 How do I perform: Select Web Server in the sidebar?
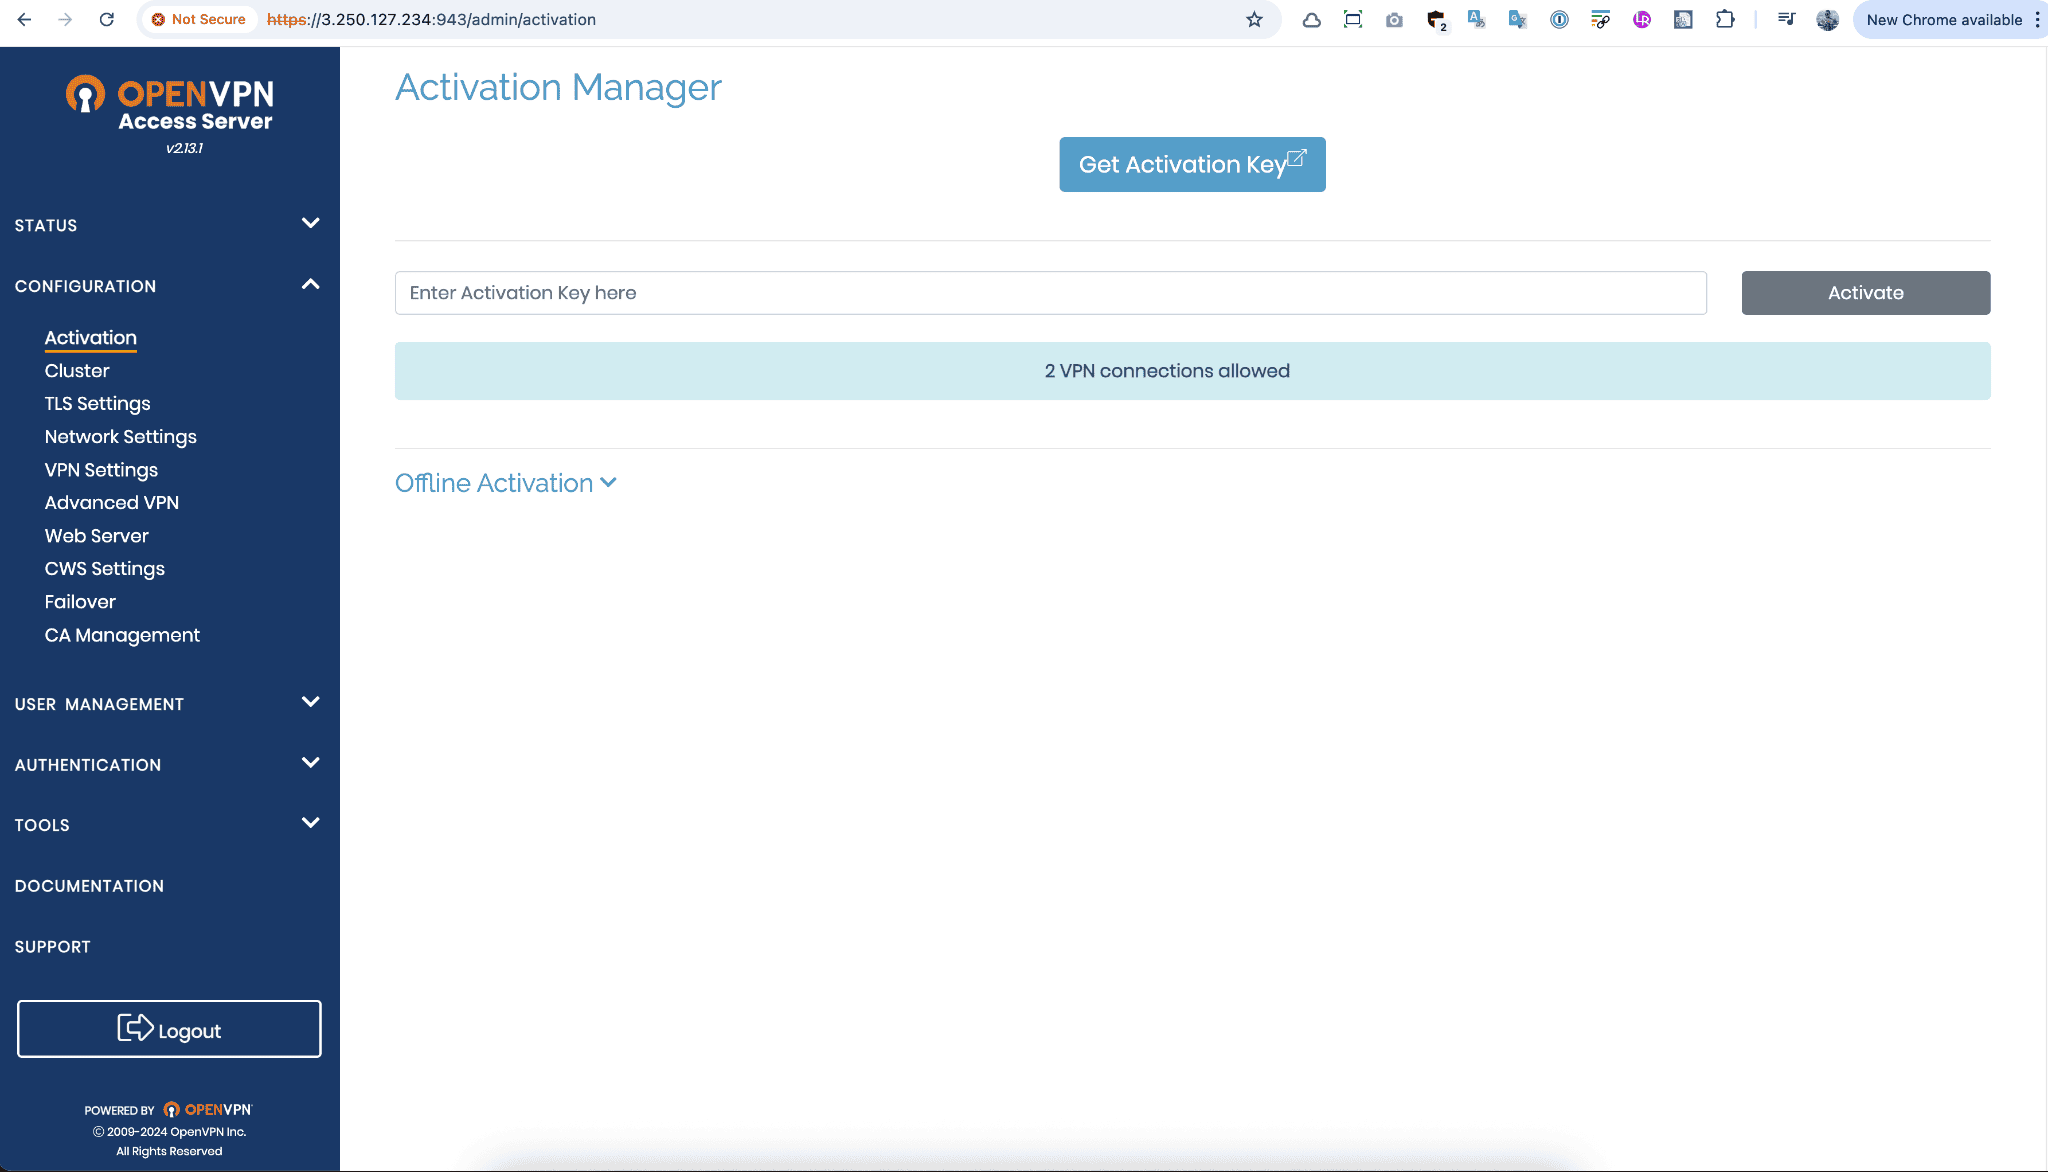pos(97,536)
